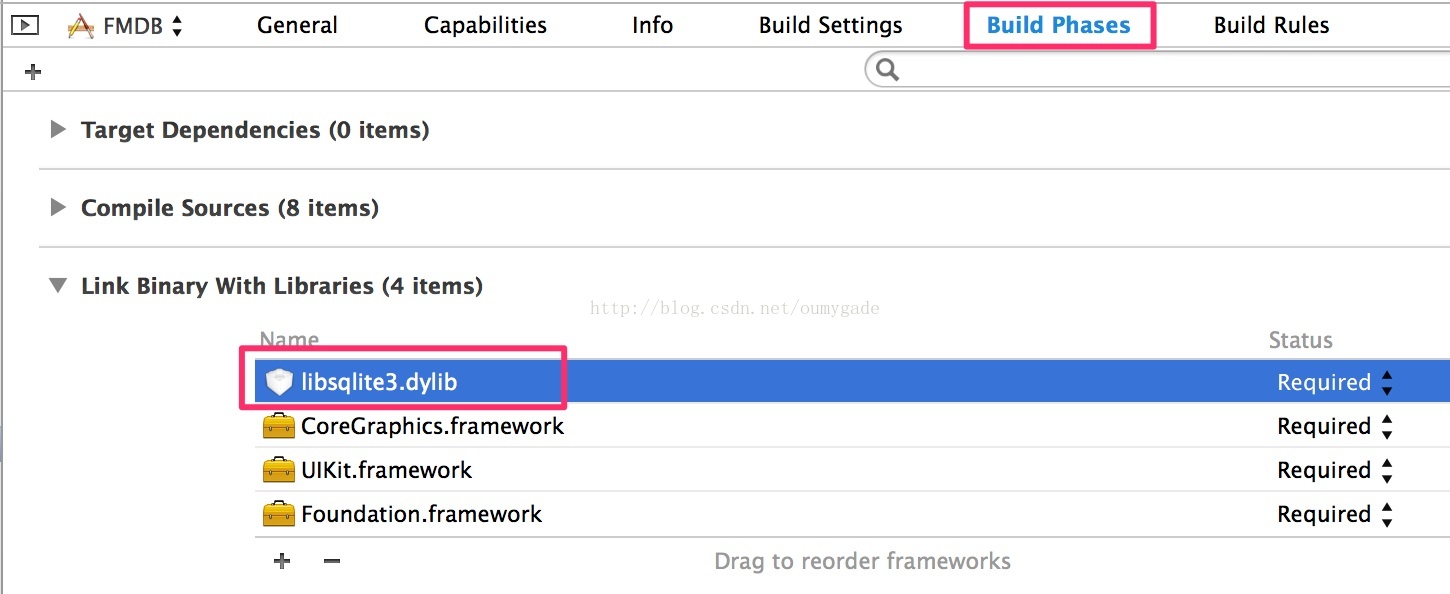This screenshot has height=594, width=1450.
Task: Click the UIKit.framework toolbox icon
Action: [x=279, y=470]
